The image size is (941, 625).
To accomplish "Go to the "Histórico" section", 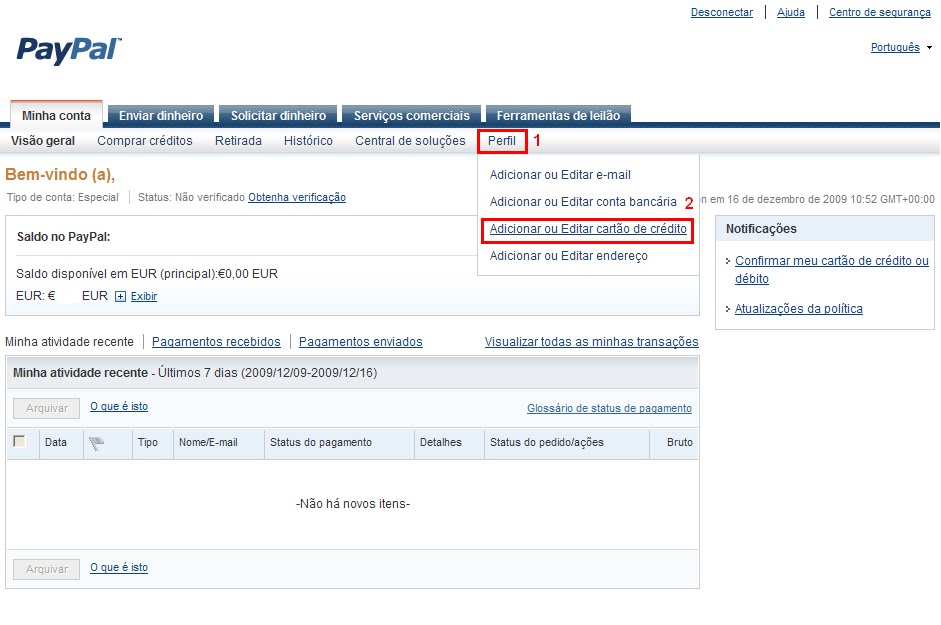I will pos(308,141).
